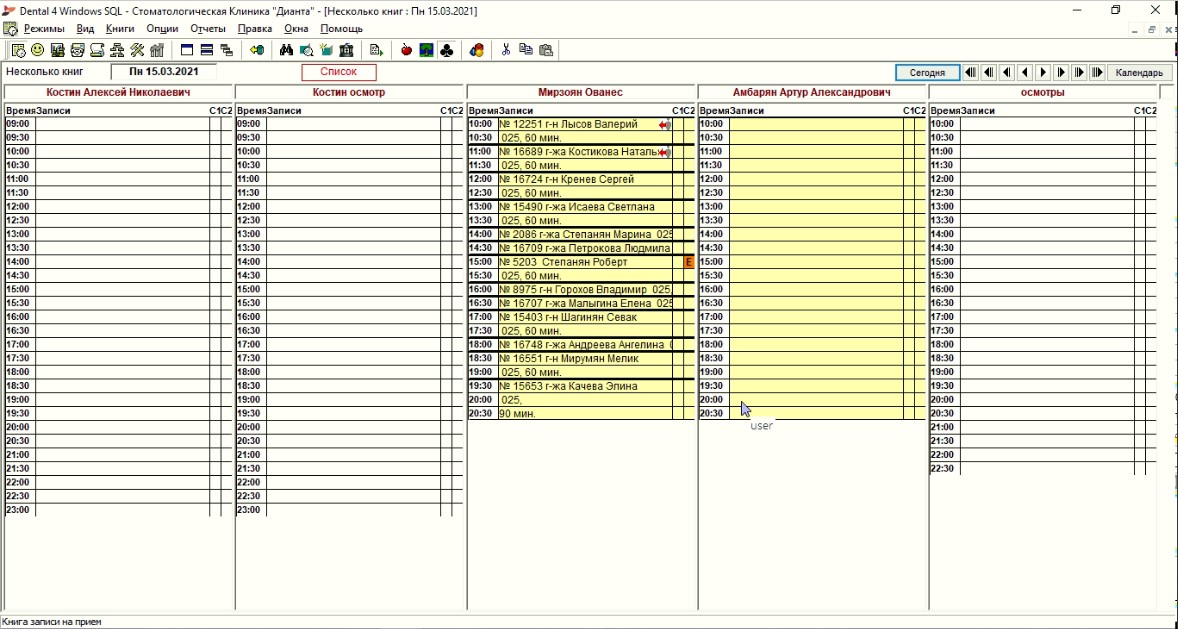Click the hammer and wrench tools icon
1178x629 pixels.
click(137, 50)
